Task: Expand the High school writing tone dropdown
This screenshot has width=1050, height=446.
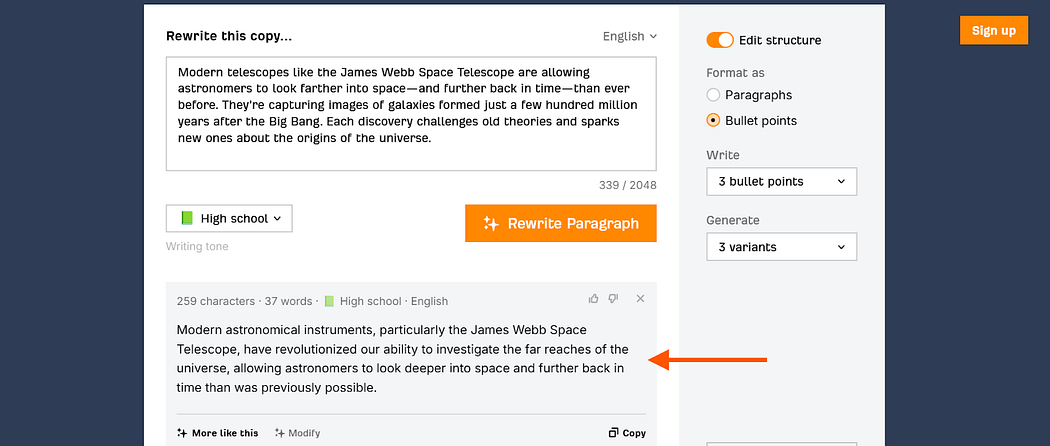Action: tap(229, 218)
